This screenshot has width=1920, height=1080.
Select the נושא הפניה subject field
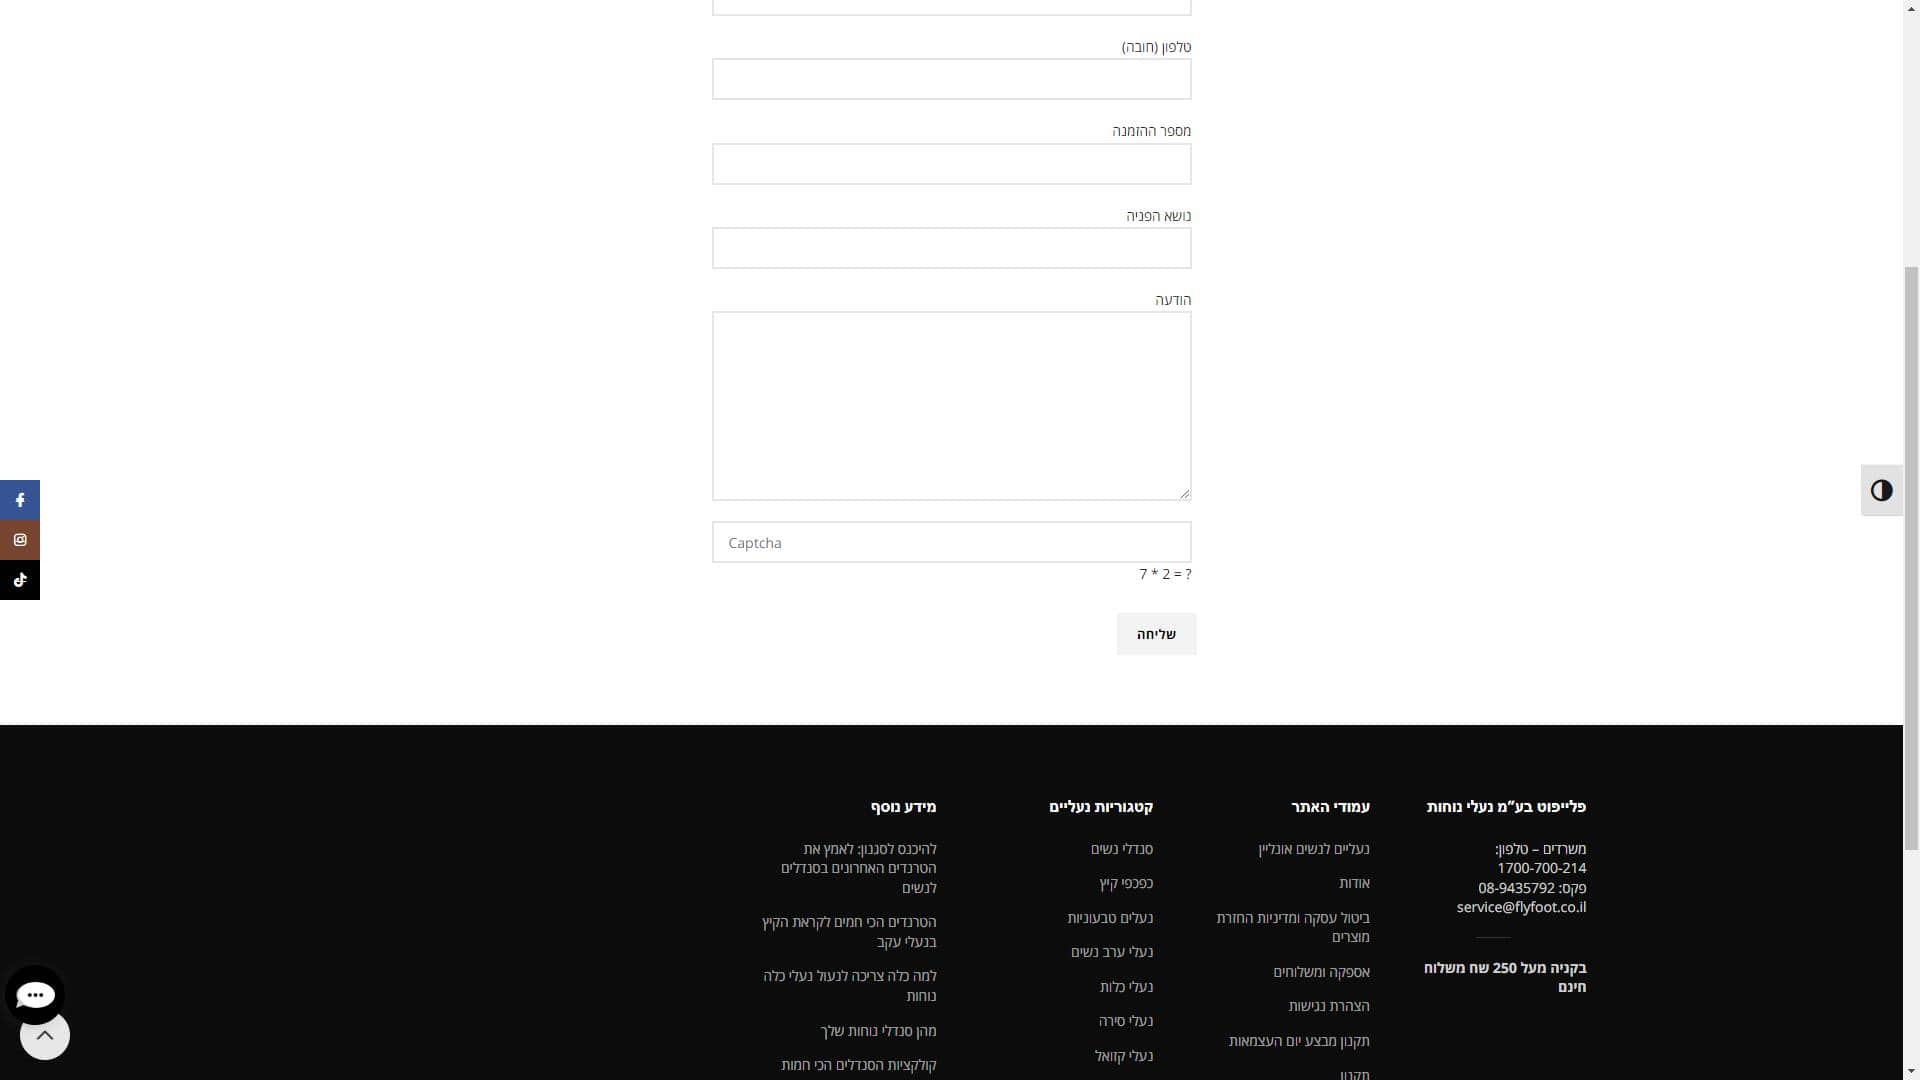(951, 248)
